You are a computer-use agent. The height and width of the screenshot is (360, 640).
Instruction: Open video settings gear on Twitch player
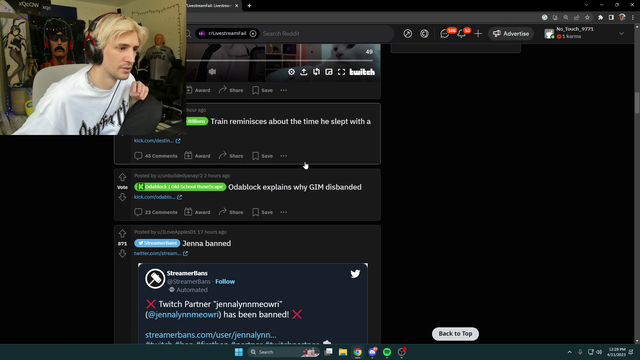click(291, 72)
